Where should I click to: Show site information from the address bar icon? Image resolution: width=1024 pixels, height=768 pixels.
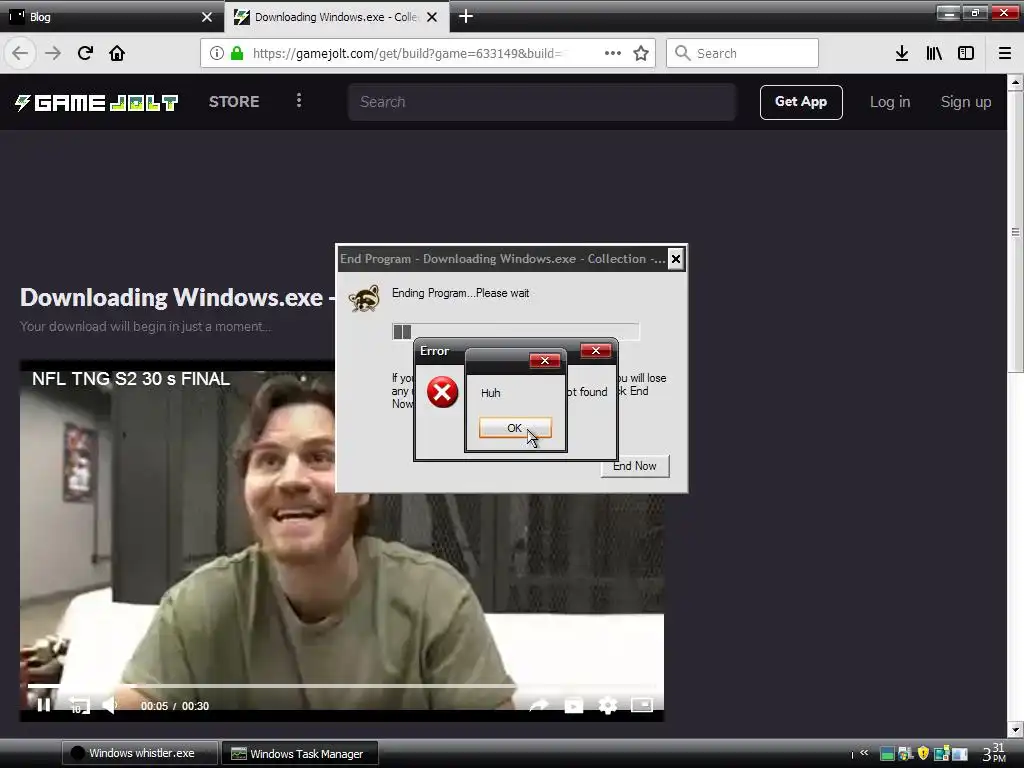(x=216, y=53)
